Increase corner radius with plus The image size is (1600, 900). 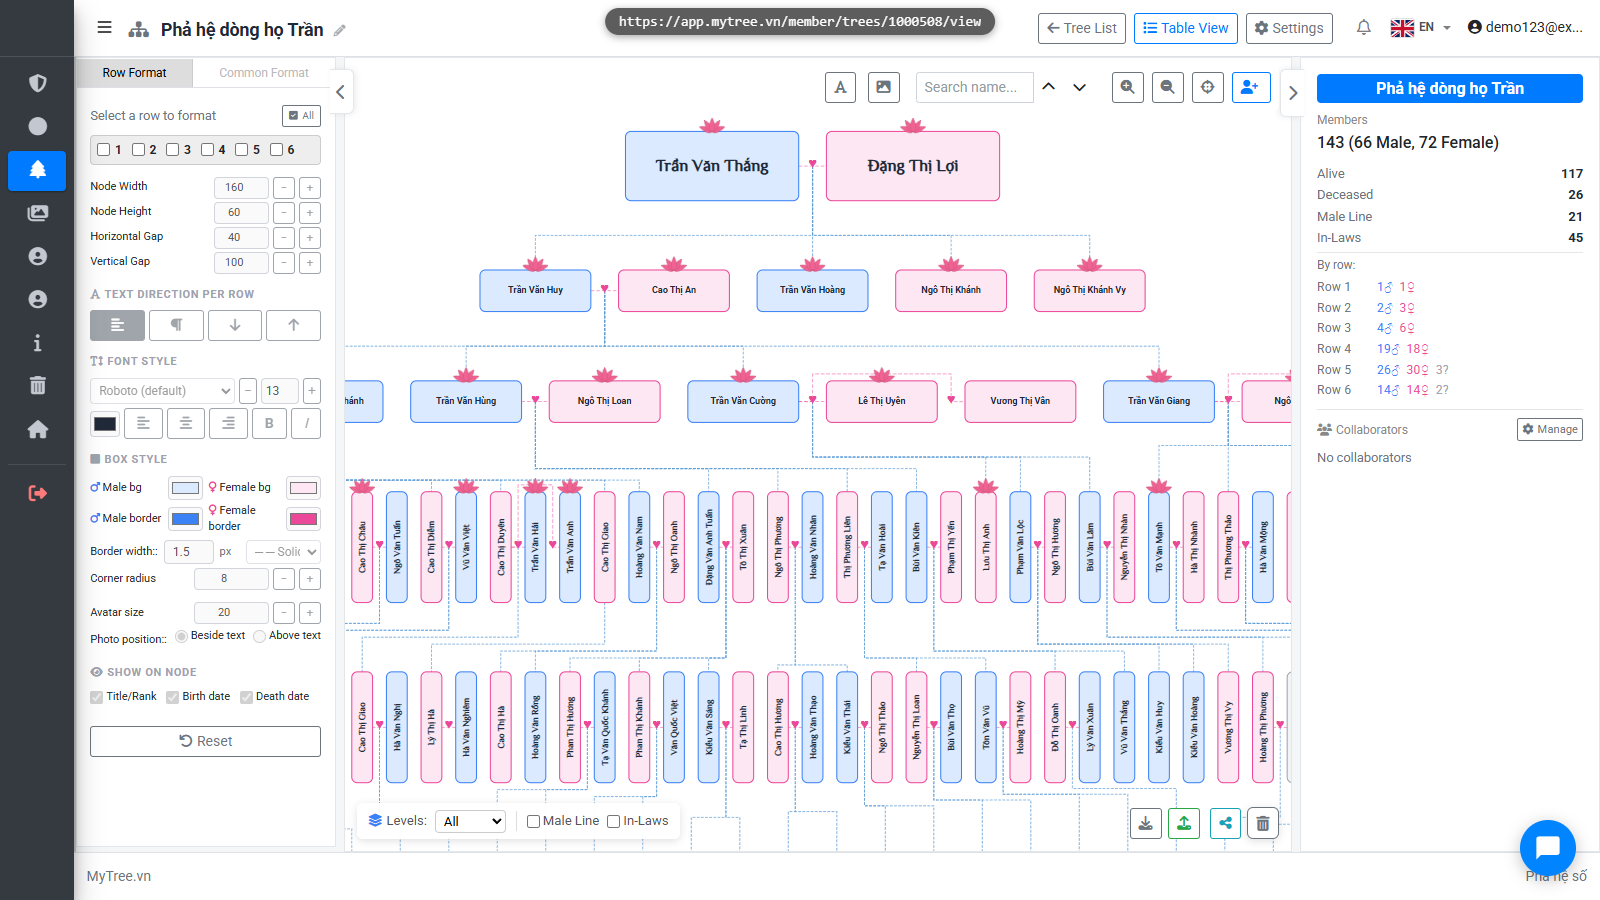(x=310, y=579)
